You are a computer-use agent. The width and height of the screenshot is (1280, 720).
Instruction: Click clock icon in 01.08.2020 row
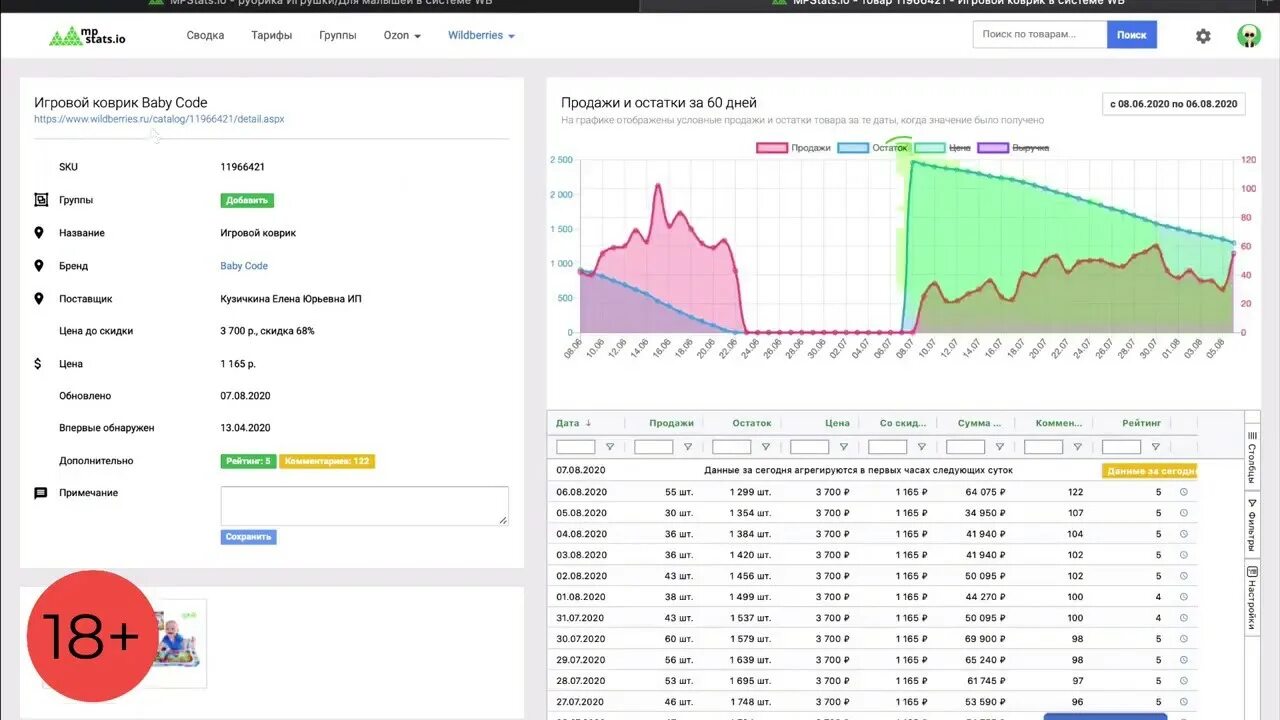coord(1184,597)
